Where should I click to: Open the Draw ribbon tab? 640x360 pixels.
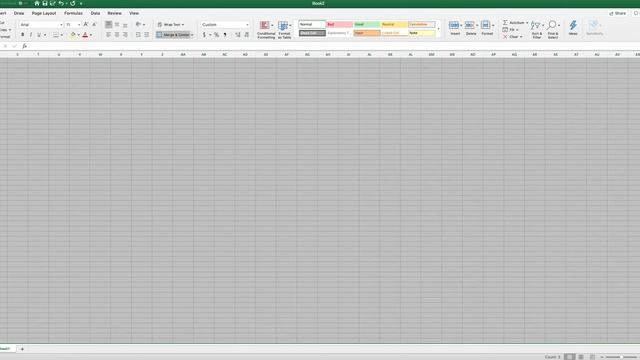[x=19, y=13]
